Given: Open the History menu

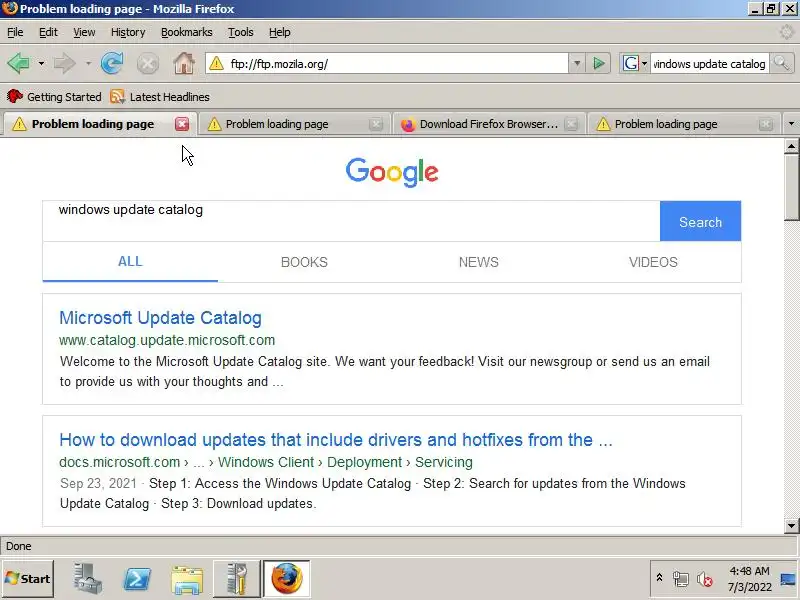Looking at the screenshot, I should point(128,32).
